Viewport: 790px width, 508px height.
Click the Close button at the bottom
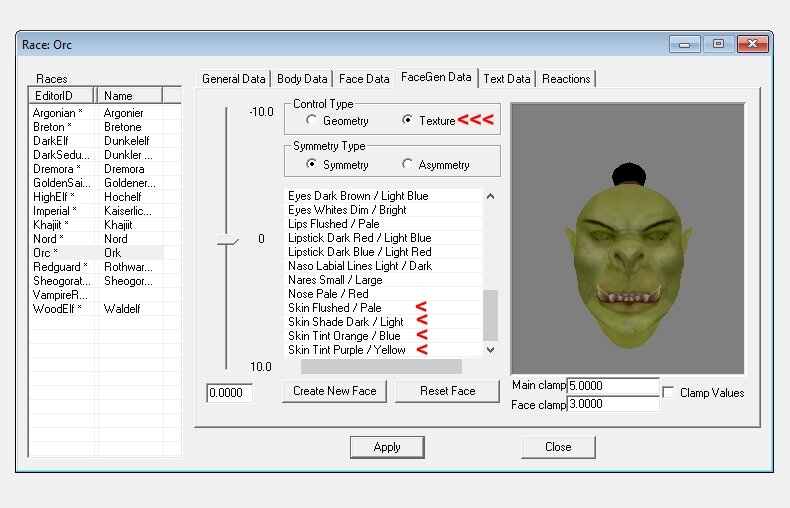tap(558, 447)
